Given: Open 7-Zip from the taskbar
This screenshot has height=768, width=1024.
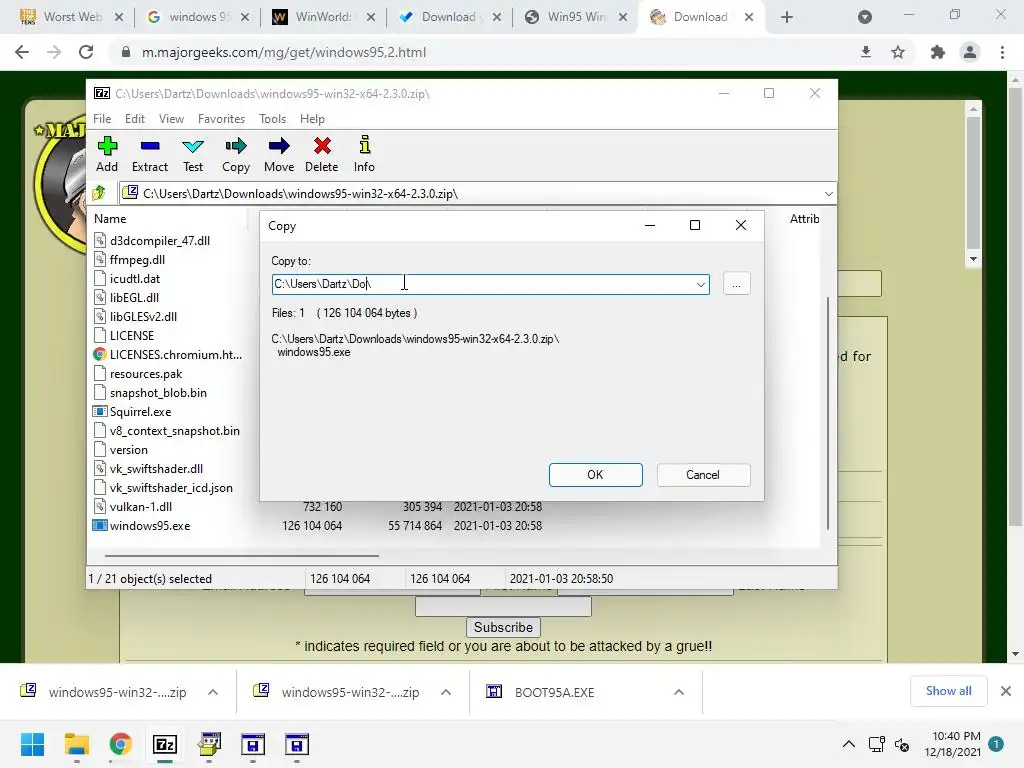Looking at the screenshot, I should pos(165,744).
